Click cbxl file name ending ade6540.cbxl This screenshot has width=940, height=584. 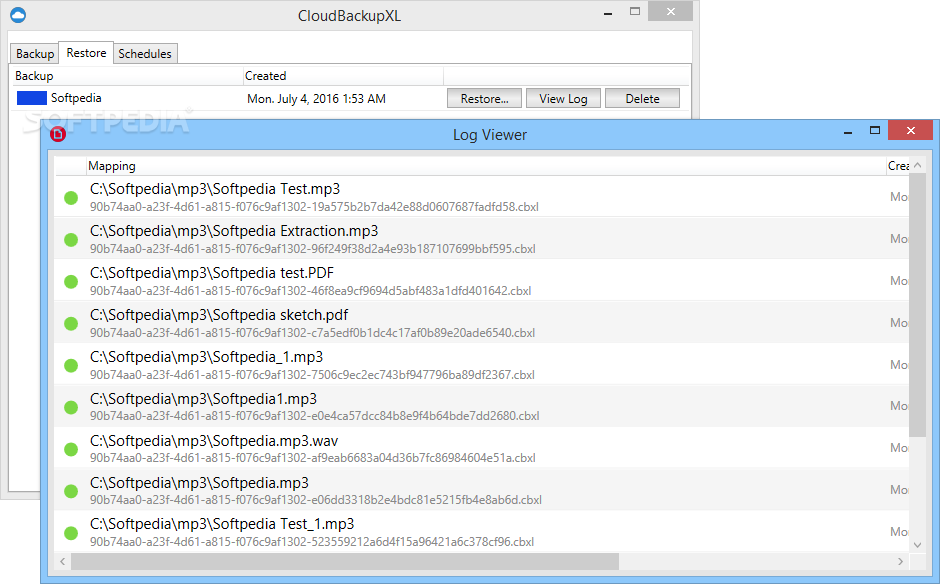[312, 333]
